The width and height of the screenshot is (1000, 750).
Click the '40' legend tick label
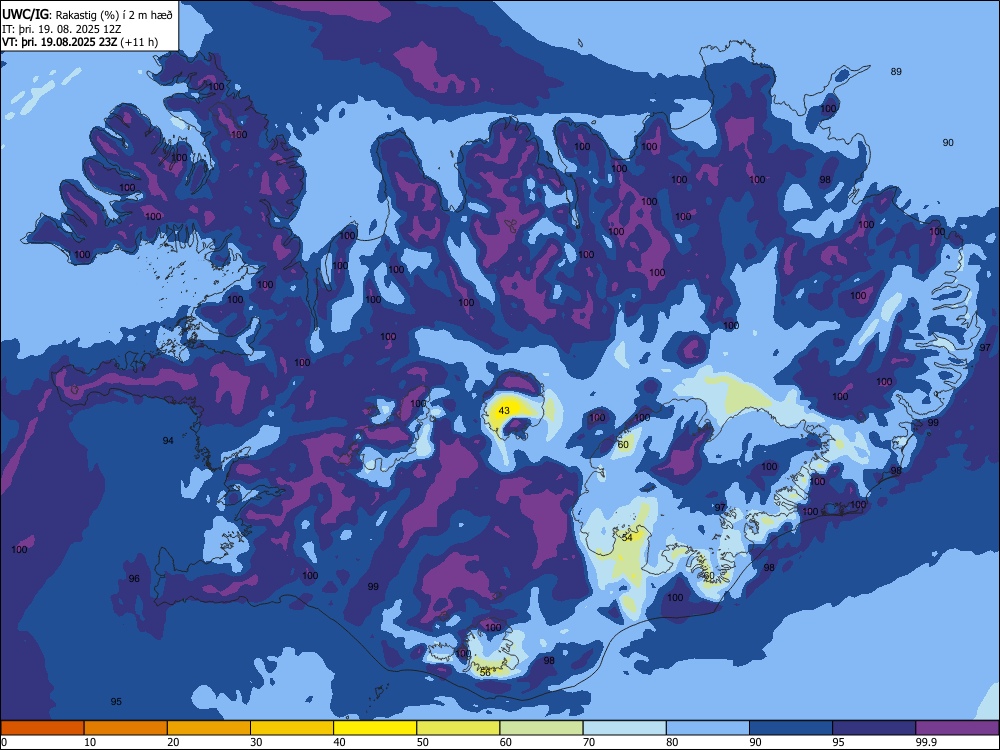pyautogui.click(x=339, y=742)
